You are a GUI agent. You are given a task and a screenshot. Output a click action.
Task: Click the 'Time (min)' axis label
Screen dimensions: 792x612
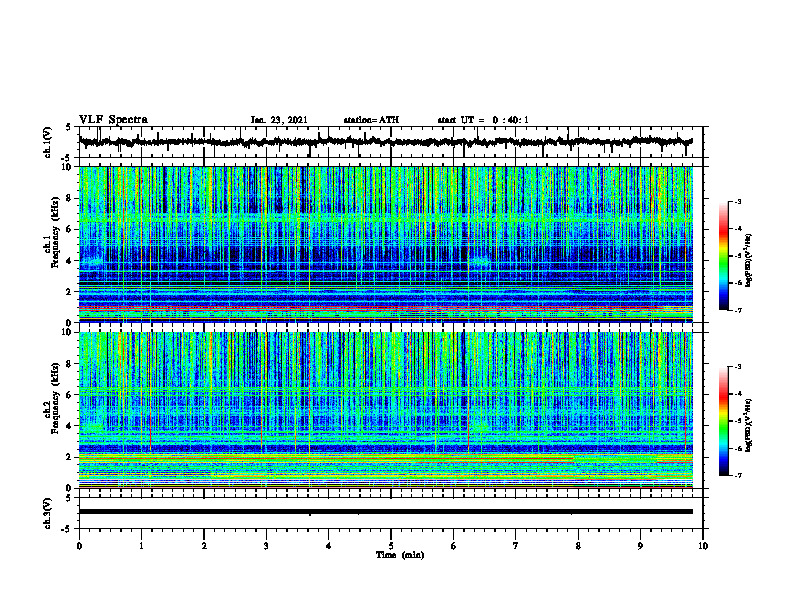click(x=400, y=555)
